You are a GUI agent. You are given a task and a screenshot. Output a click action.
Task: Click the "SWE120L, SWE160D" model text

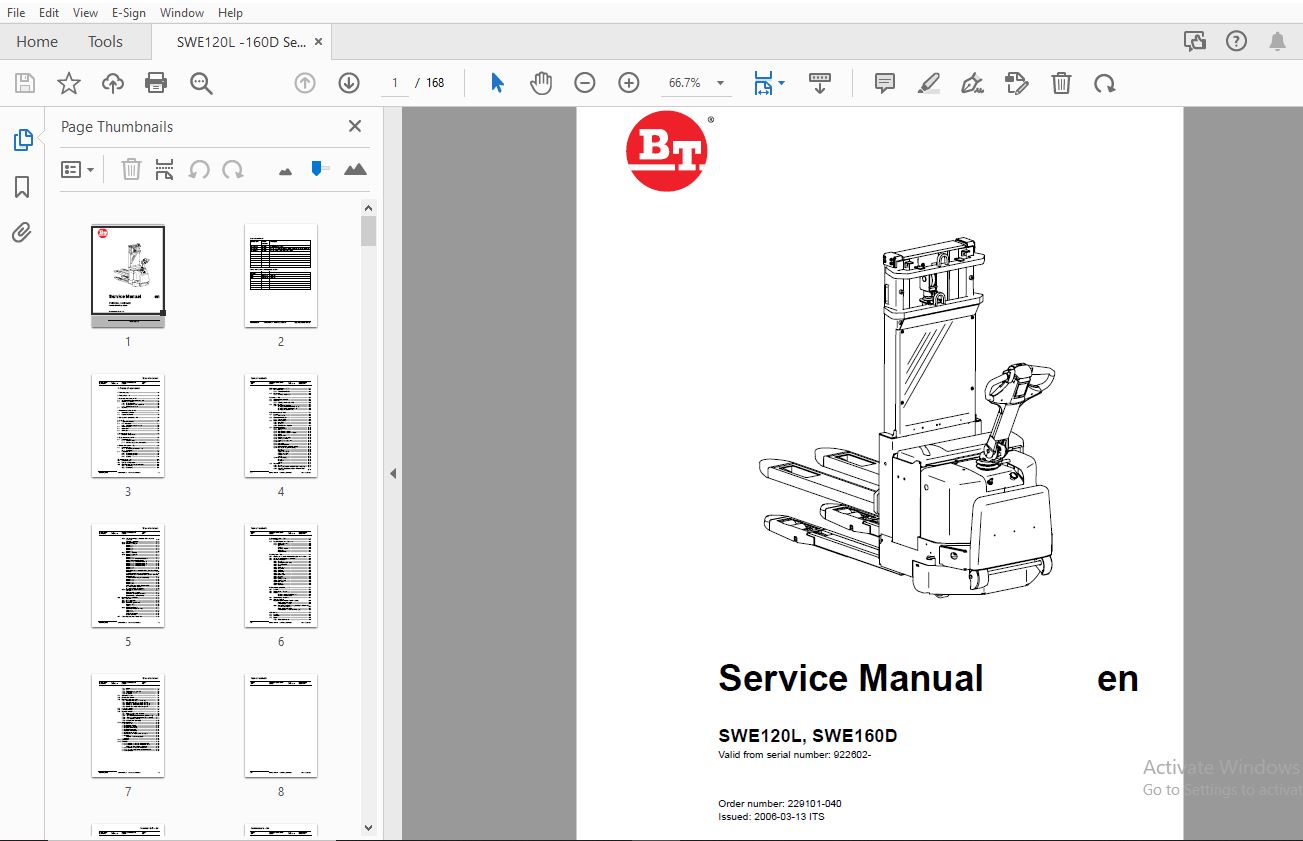[x=808, y=736]
